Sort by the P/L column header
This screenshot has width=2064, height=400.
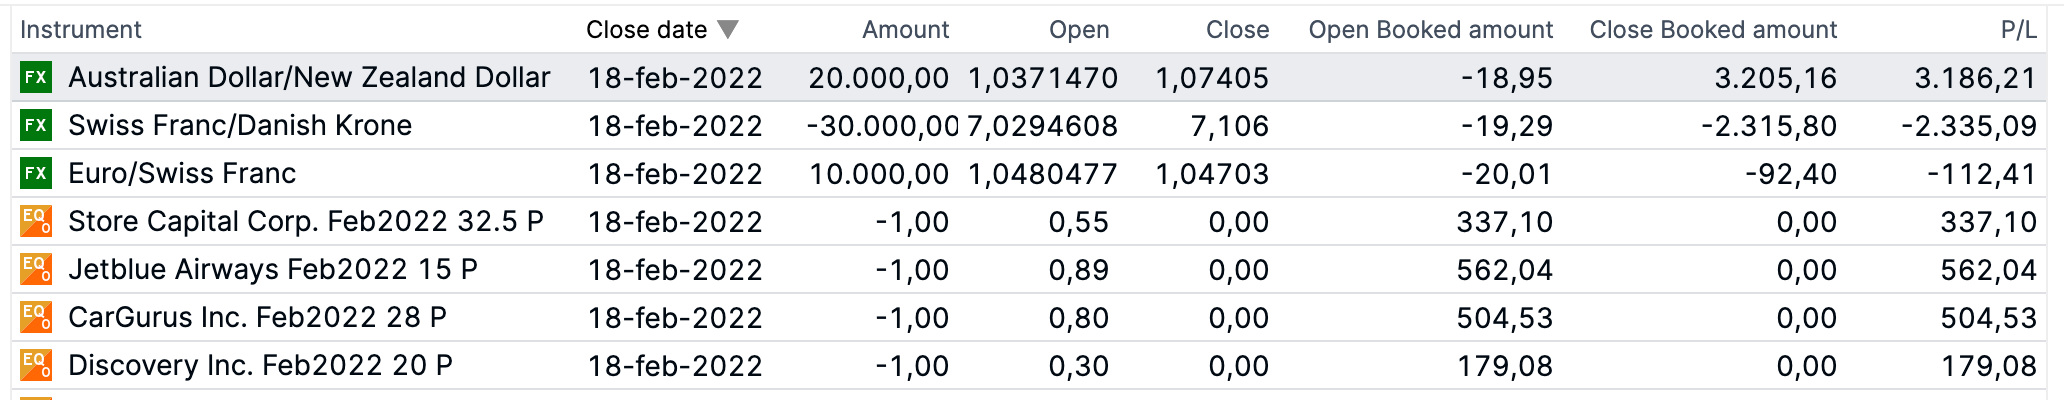click(2018, 30)
